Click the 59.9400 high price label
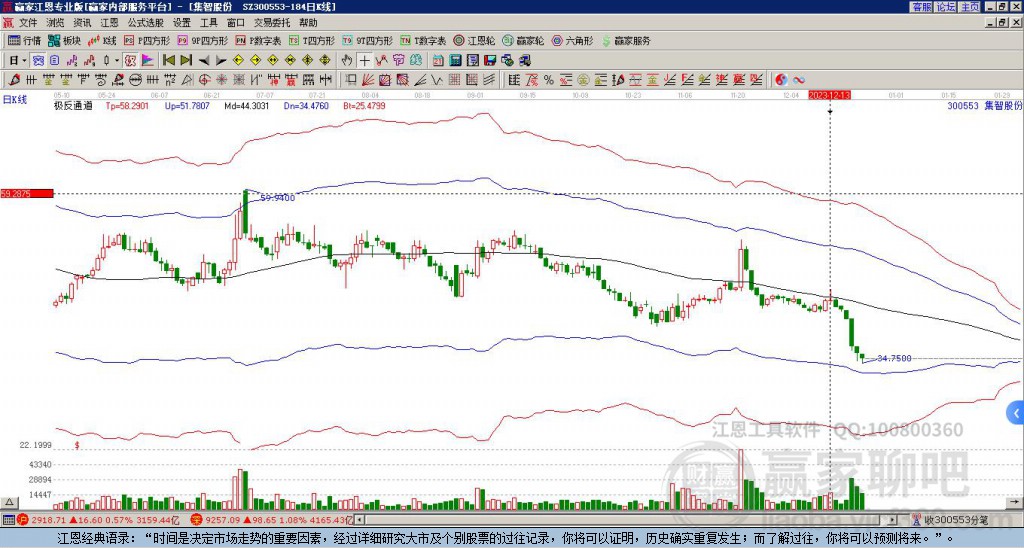 point(277,198)
